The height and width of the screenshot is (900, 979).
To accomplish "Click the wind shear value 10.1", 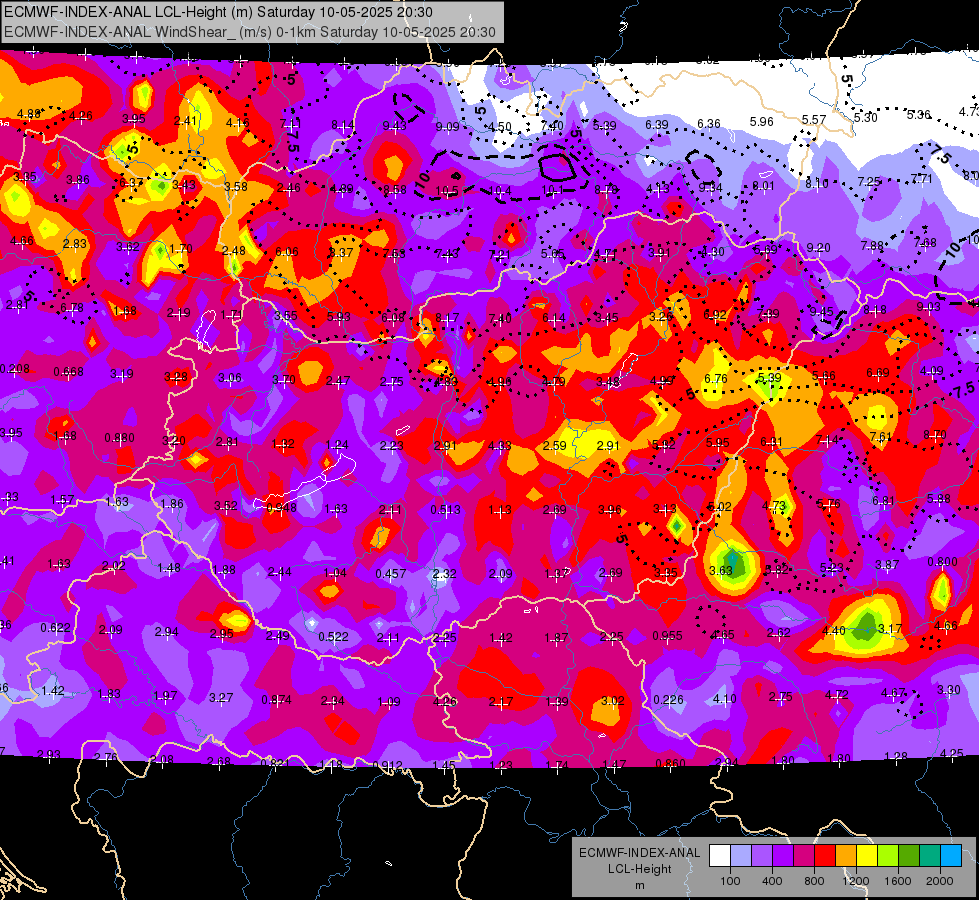I will click(x=553, y=190).
